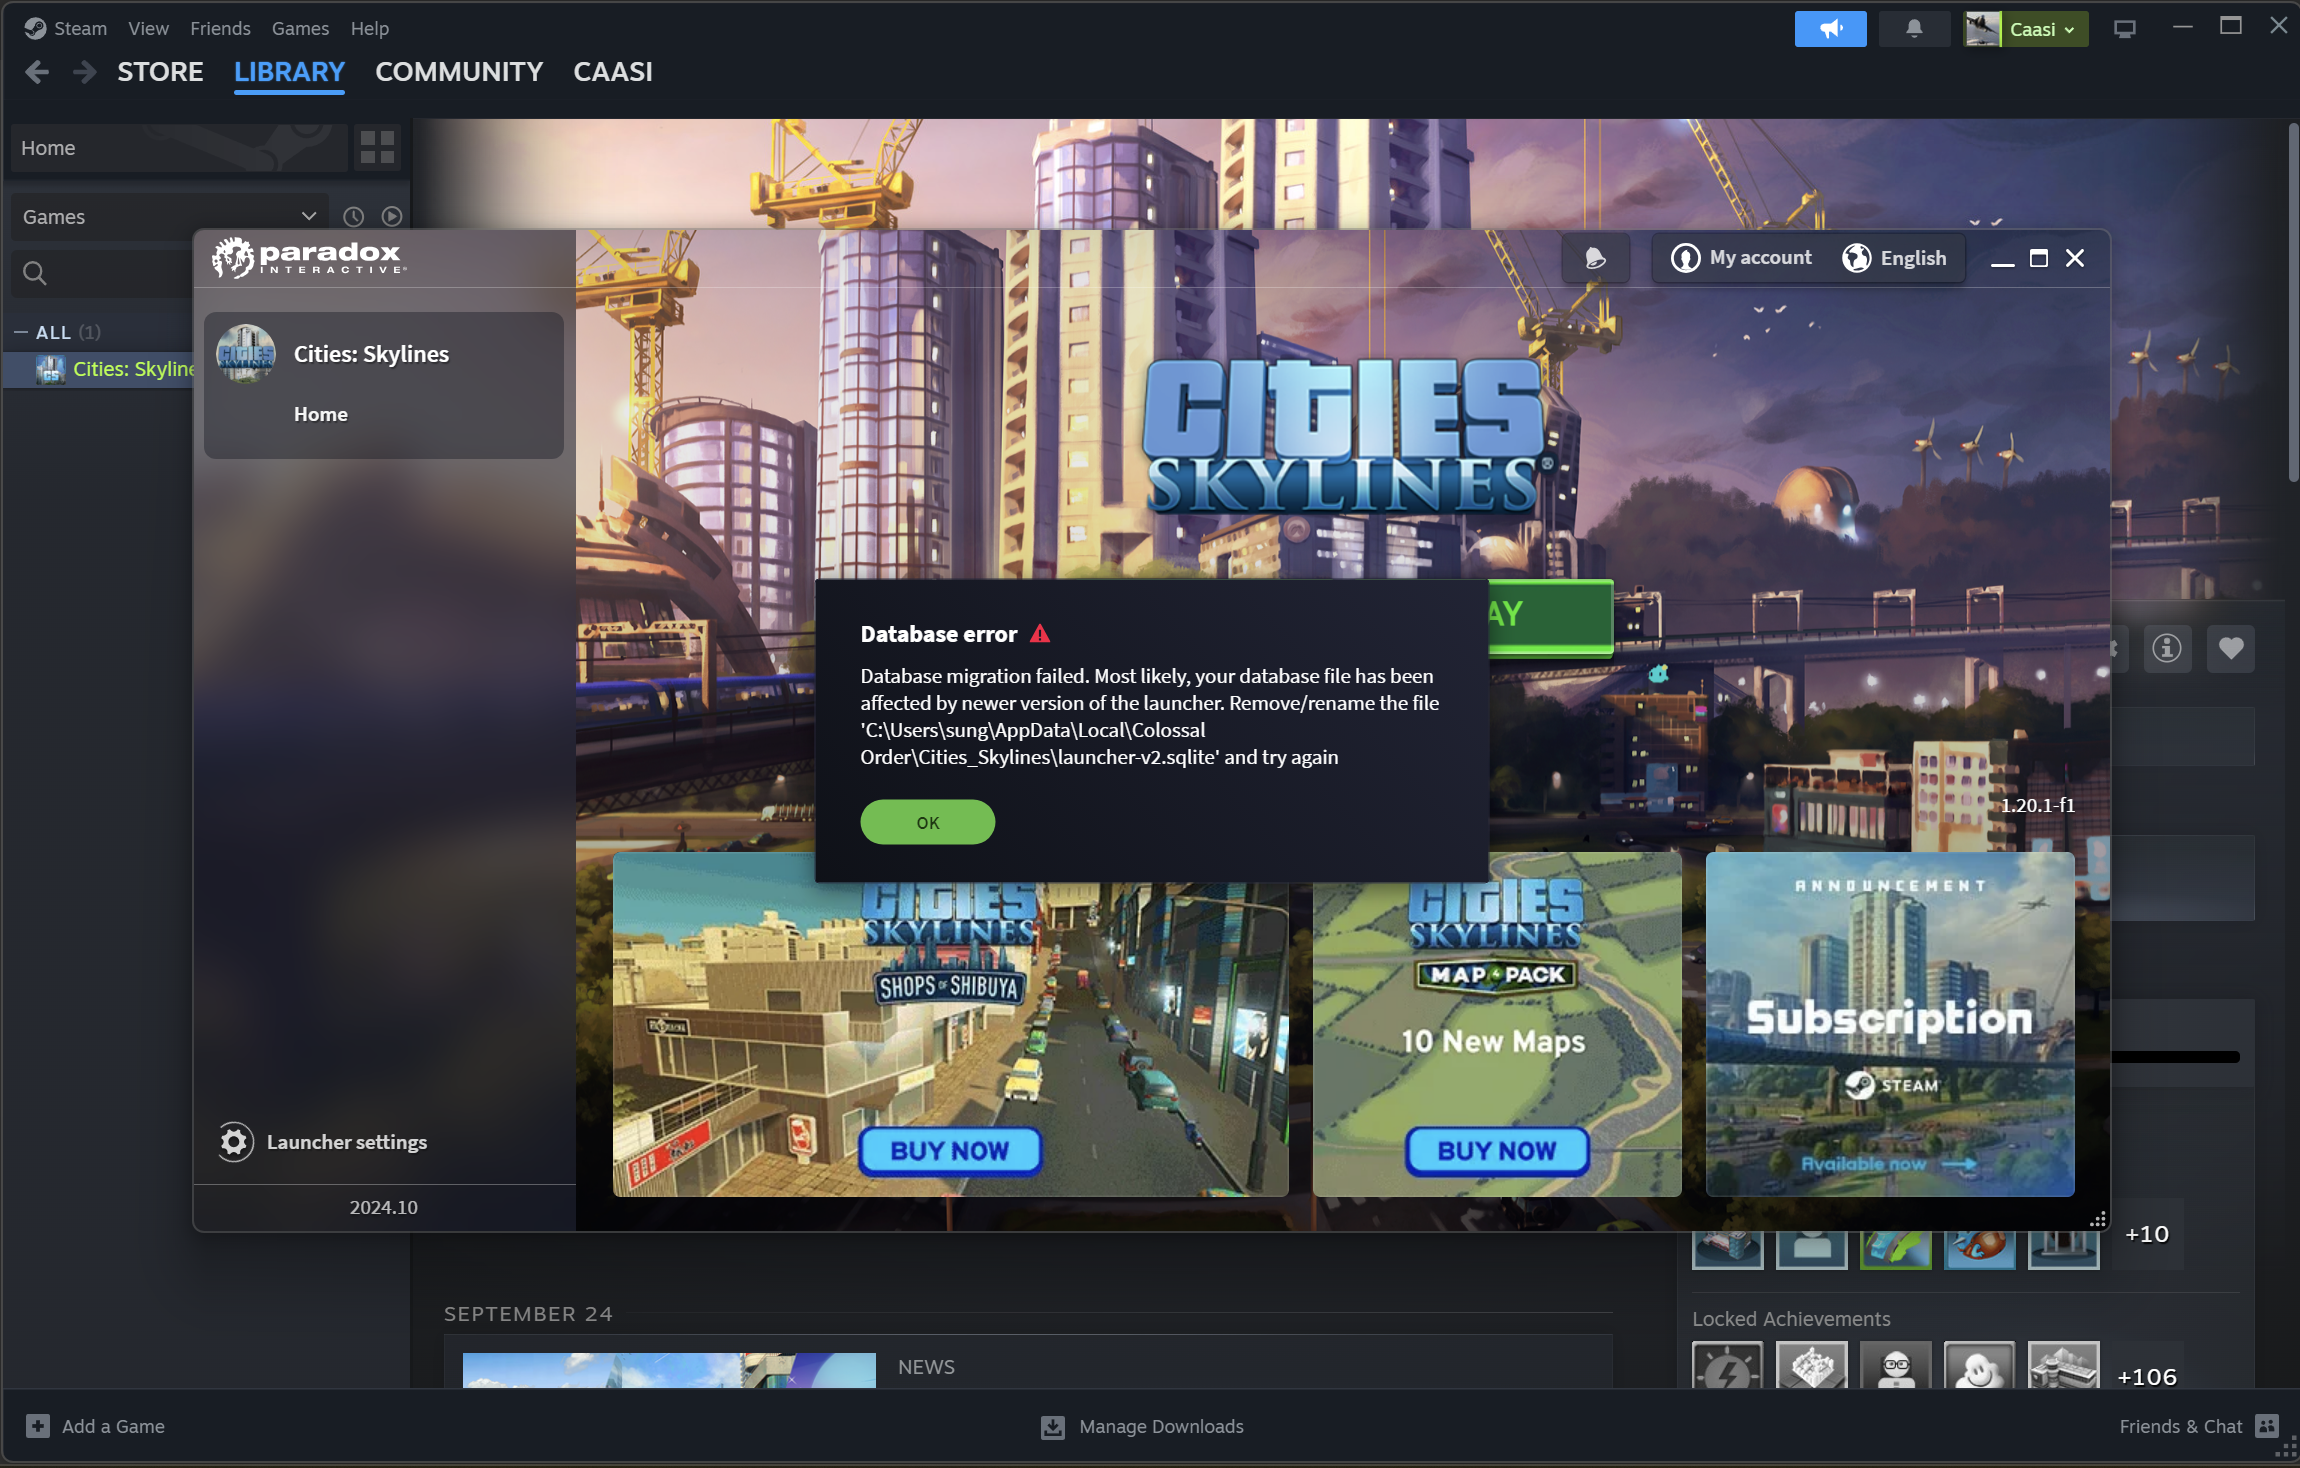Go forward with the Steam forward arrow
Image resolution: width=2300 pixels, height=1468 pixels.
tap(85, 72)
